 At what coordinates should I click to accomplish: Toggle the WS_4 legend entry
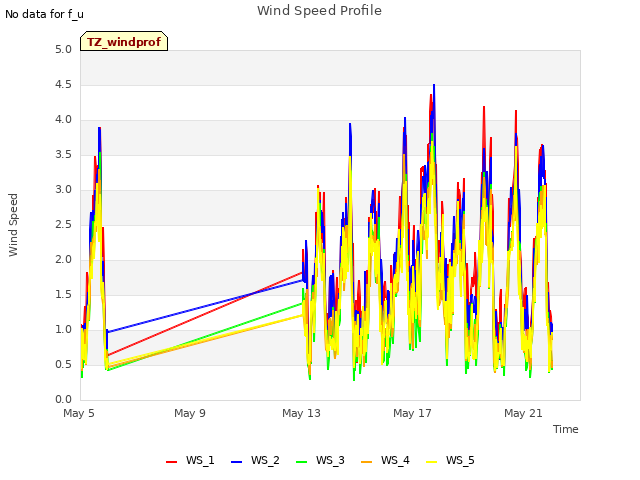tap(385, 460)
